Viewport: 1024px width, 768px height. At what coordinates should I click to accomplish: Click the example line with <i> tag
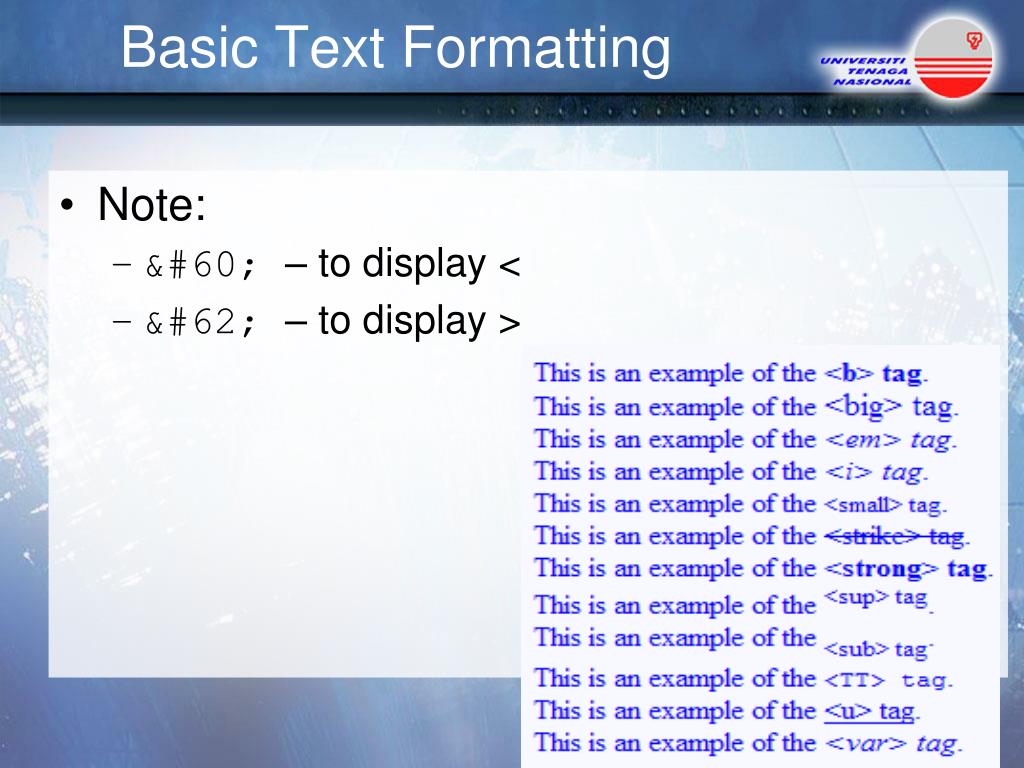coord(731,472)
